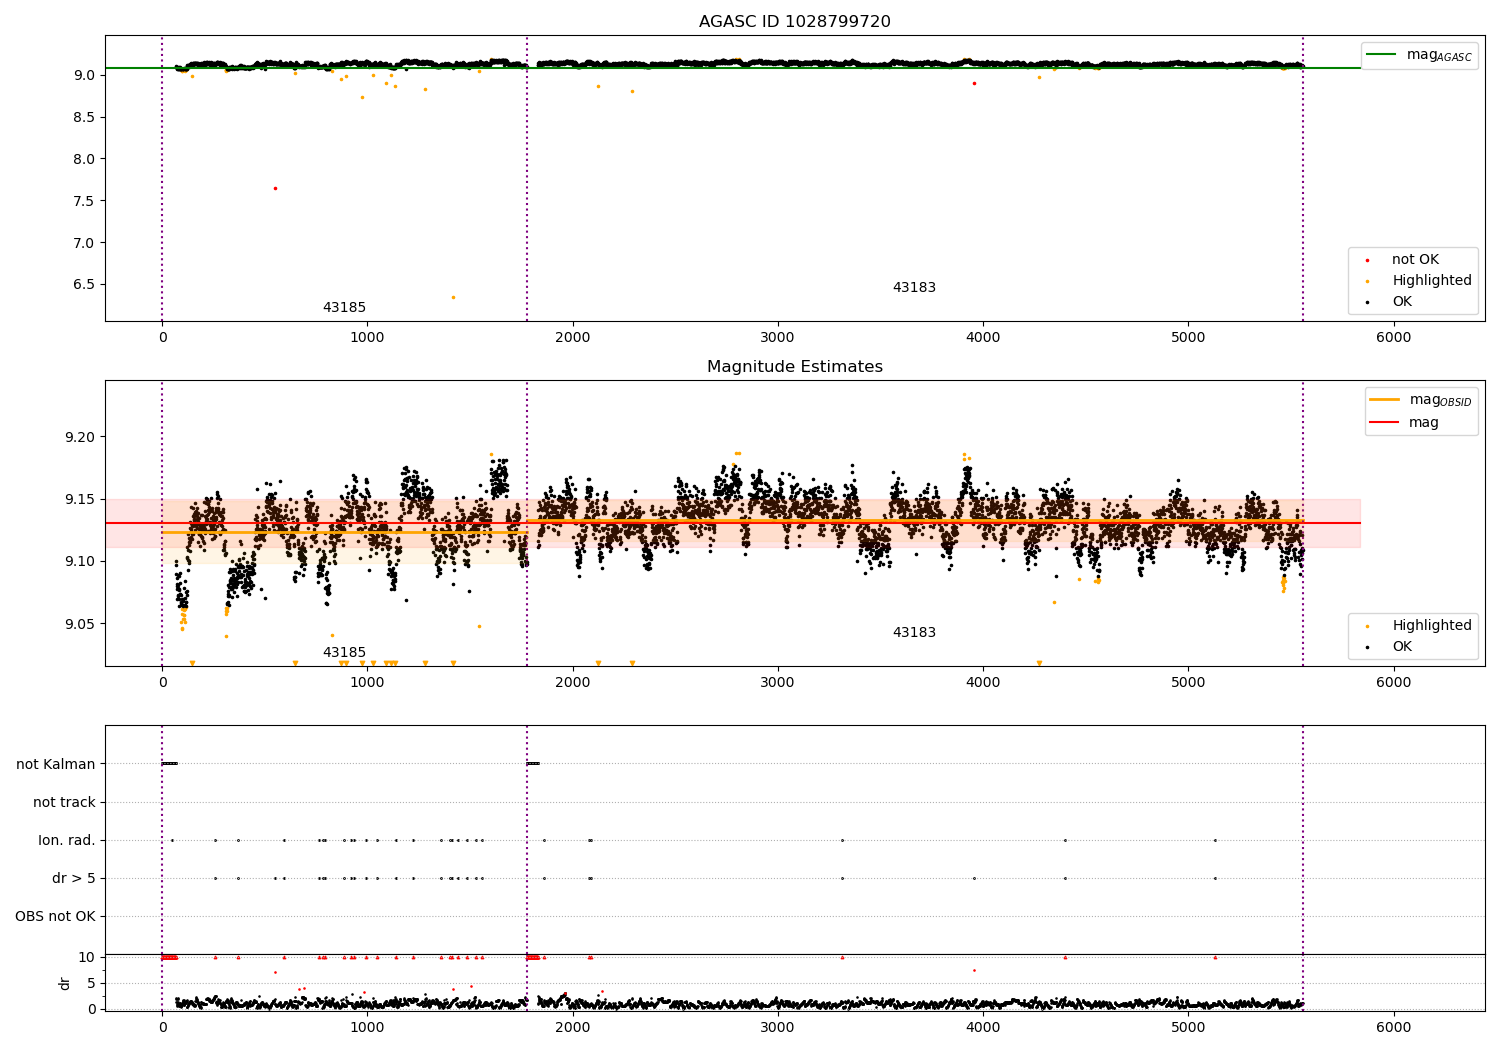The width and height of the screenshot is (1500, 1050).
Task: Click the '9.0' y-tick in top plot
Action: point(84,75)
